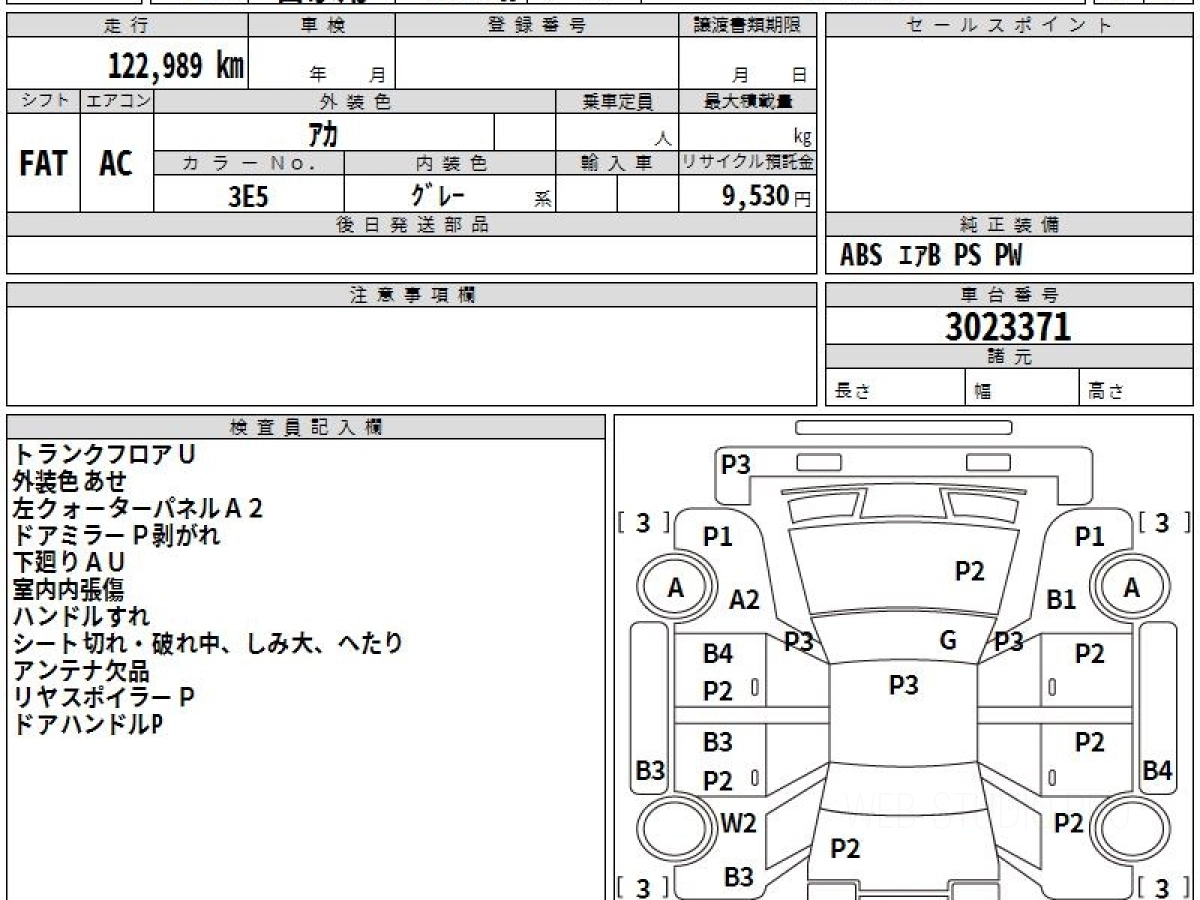
Task: Select the 輸入車 header cell
Action: tap(617, 163)
